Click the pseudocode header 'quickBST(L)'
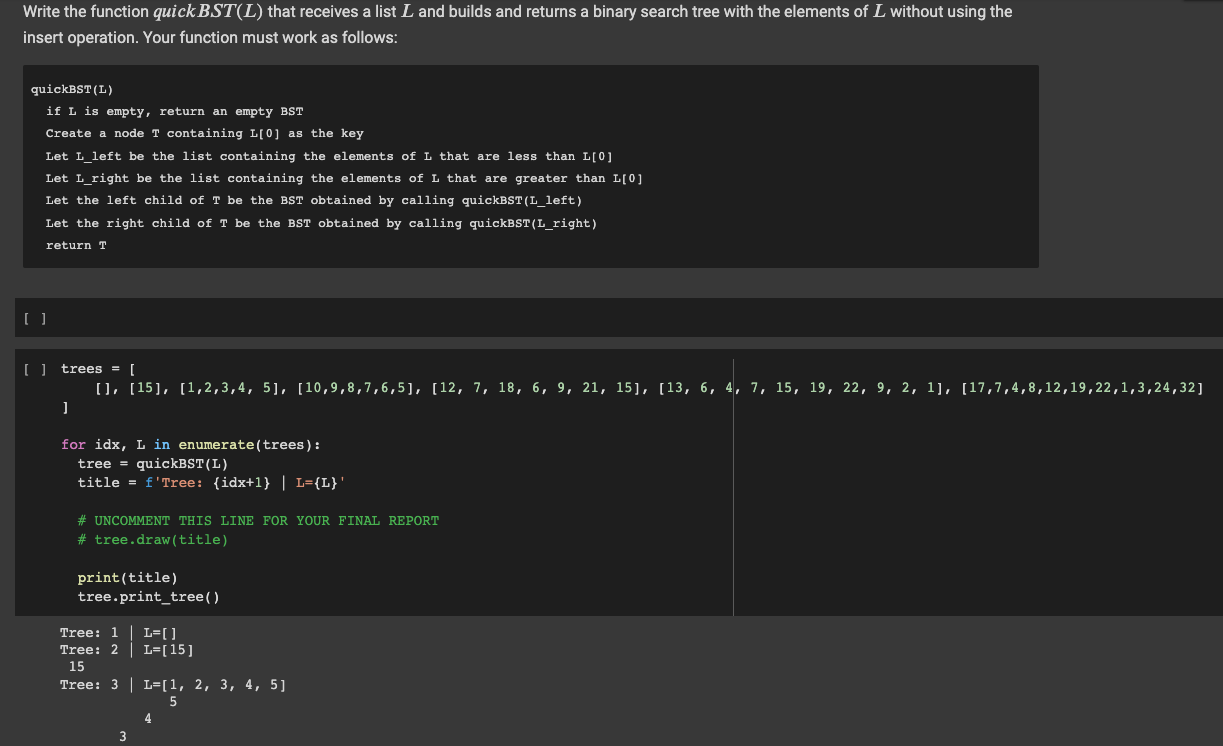Image resolution: width=1223 pixels, height=746 pixels. coord(72,89)
